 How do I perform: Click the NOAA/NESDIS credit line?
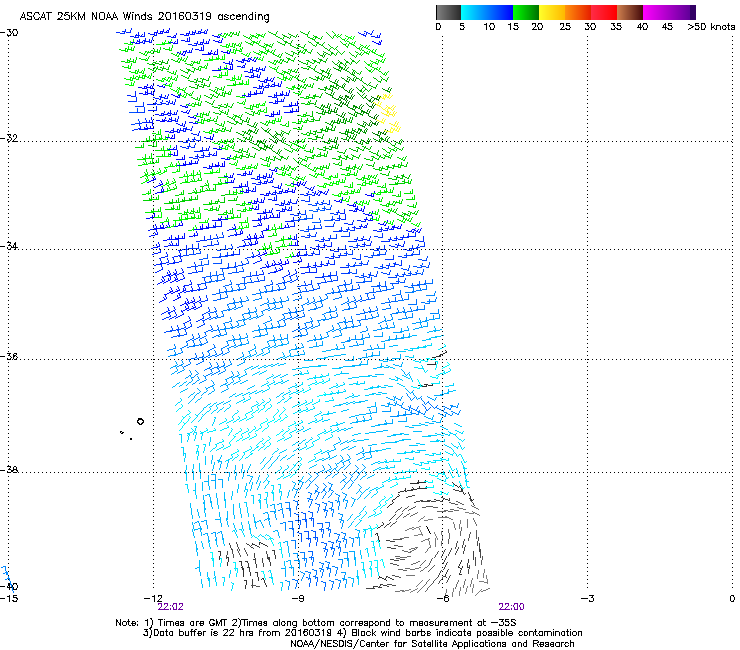coord(432,644)
